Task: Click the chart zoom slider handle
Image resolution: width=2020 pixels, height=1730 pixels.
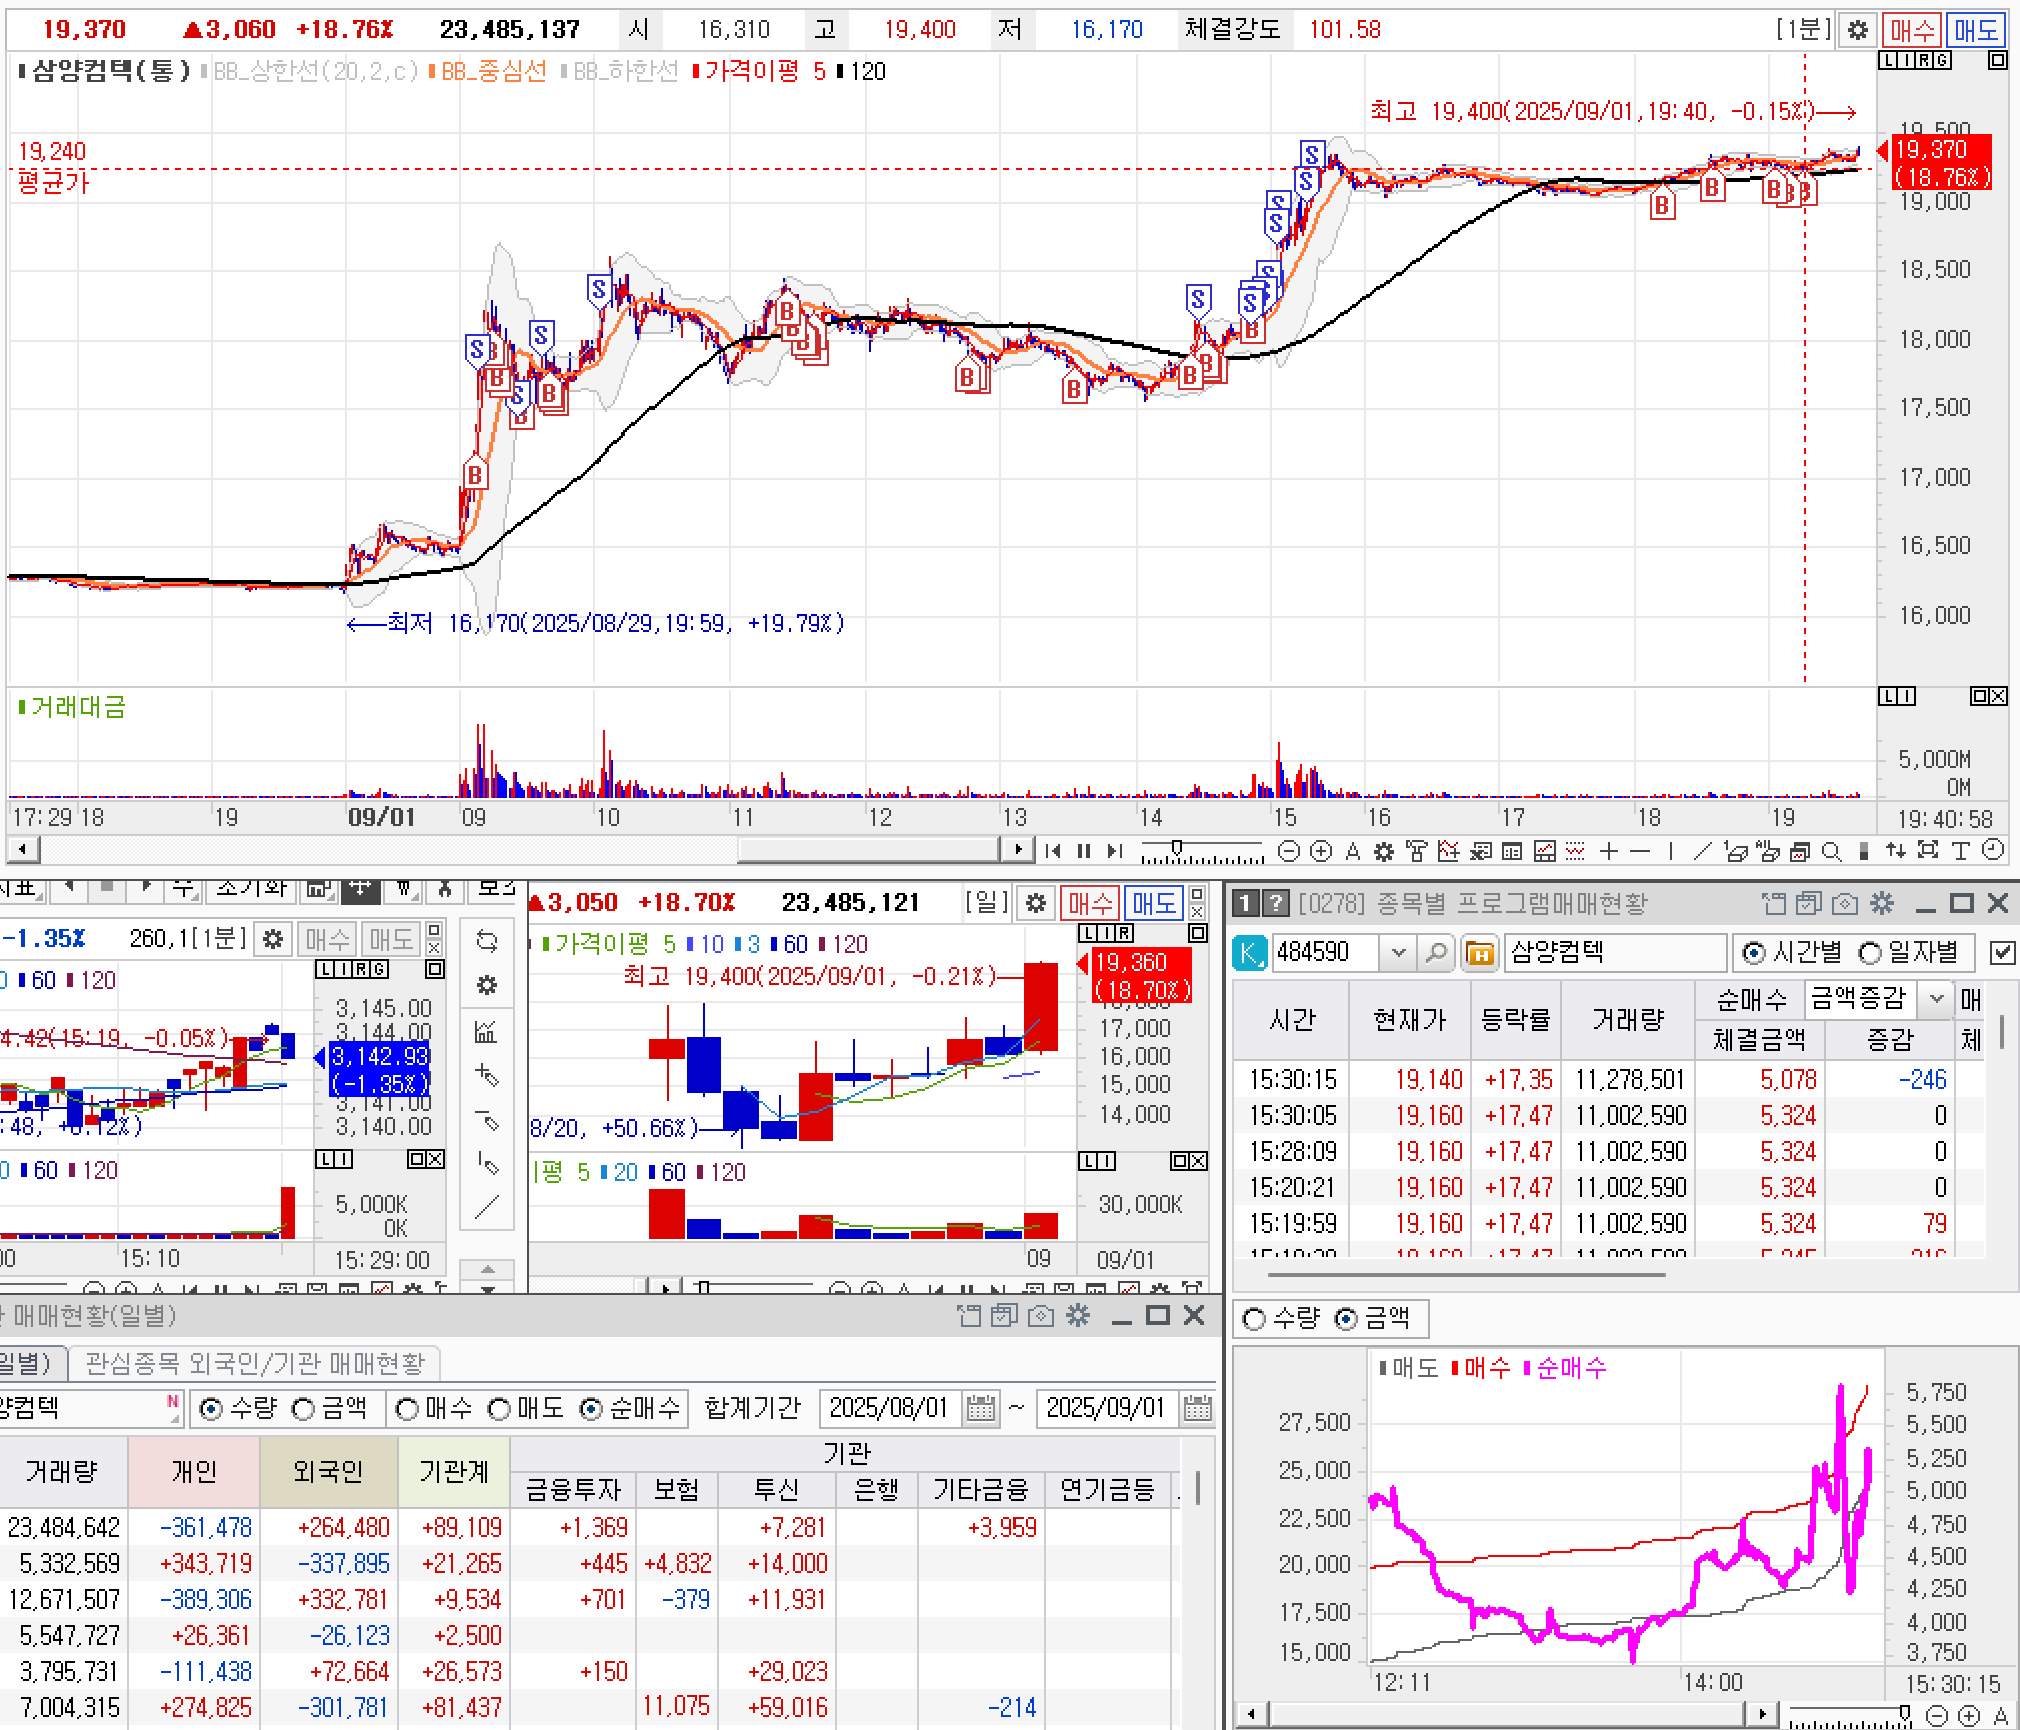Action: tap(1177, 849)
